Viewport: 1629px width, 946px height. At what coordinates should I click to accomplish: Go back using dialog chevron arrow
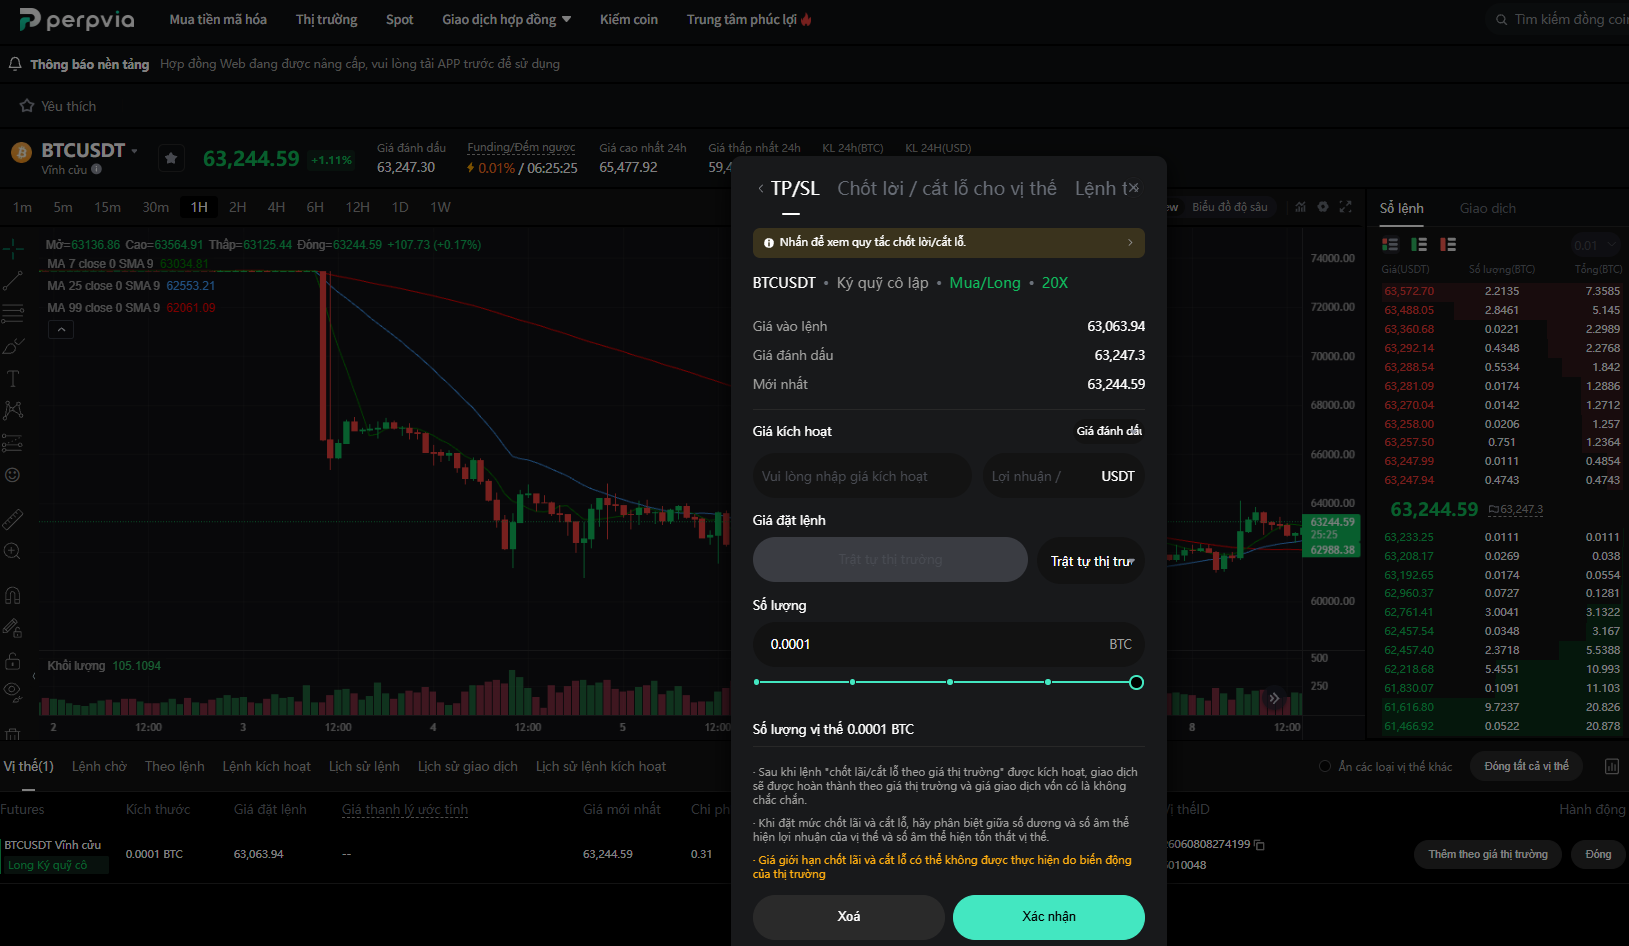coord(761,188)
